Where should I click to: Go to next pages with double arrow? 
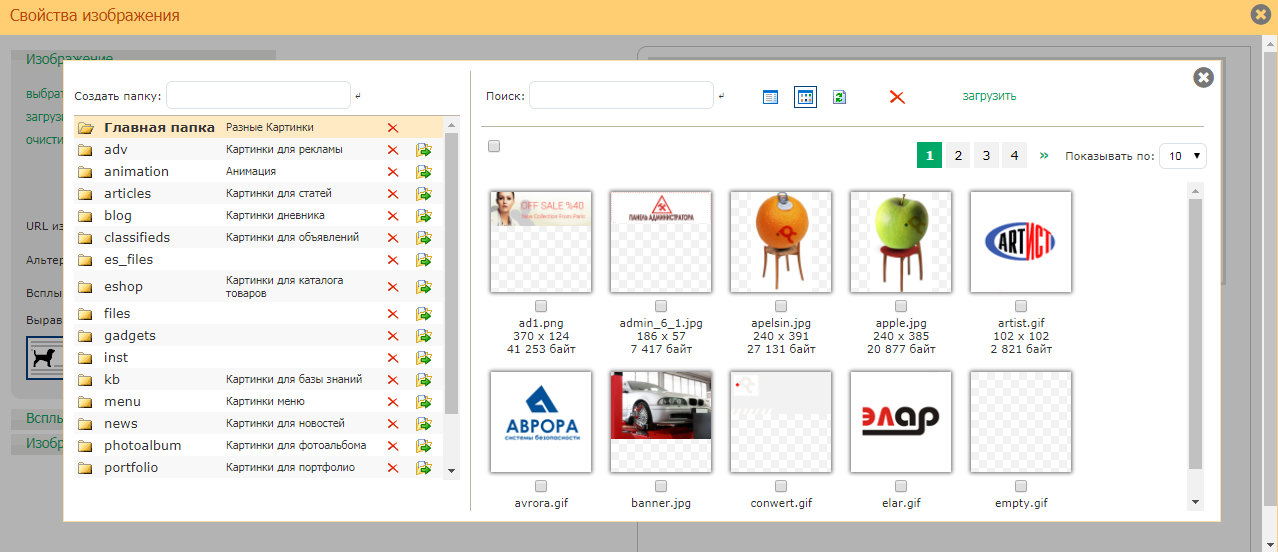1044,156
